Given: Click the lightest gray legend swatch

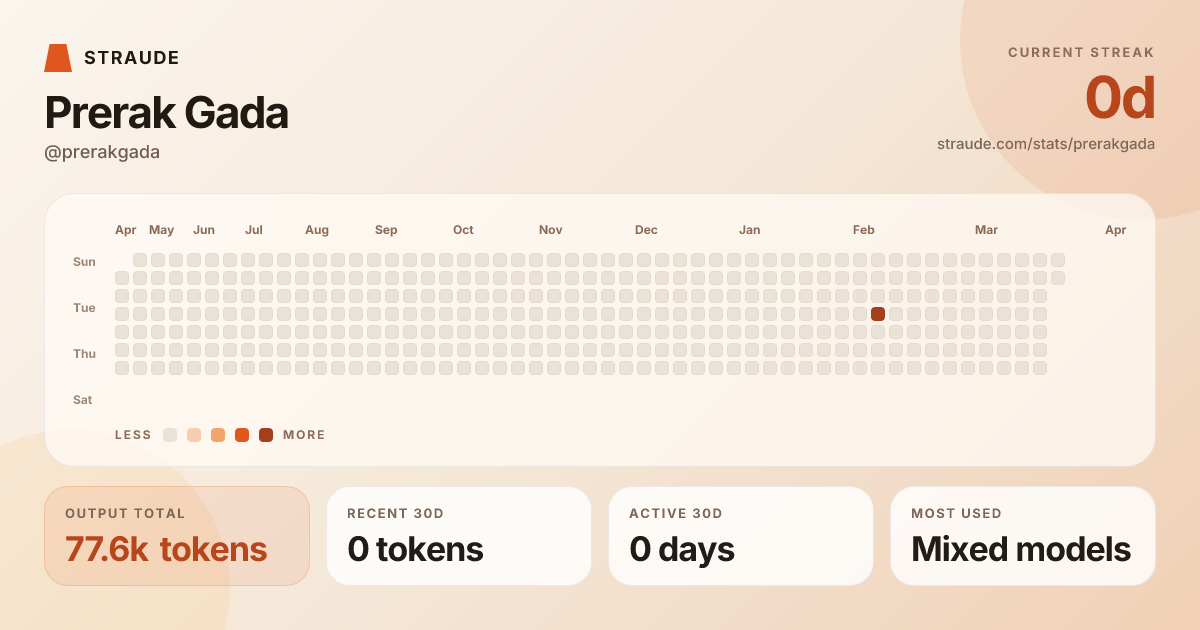Looking at the screenshot, I should pyautogui.click(x=170, y=435).
